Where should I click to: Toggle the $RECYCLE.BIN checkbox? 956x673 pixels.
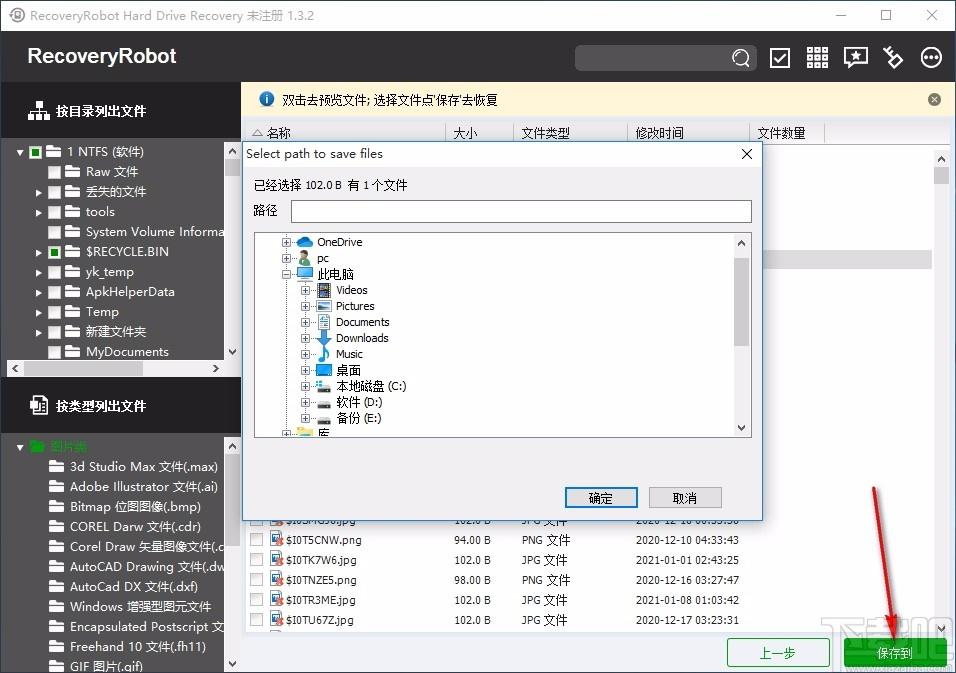tap(54, 252)
